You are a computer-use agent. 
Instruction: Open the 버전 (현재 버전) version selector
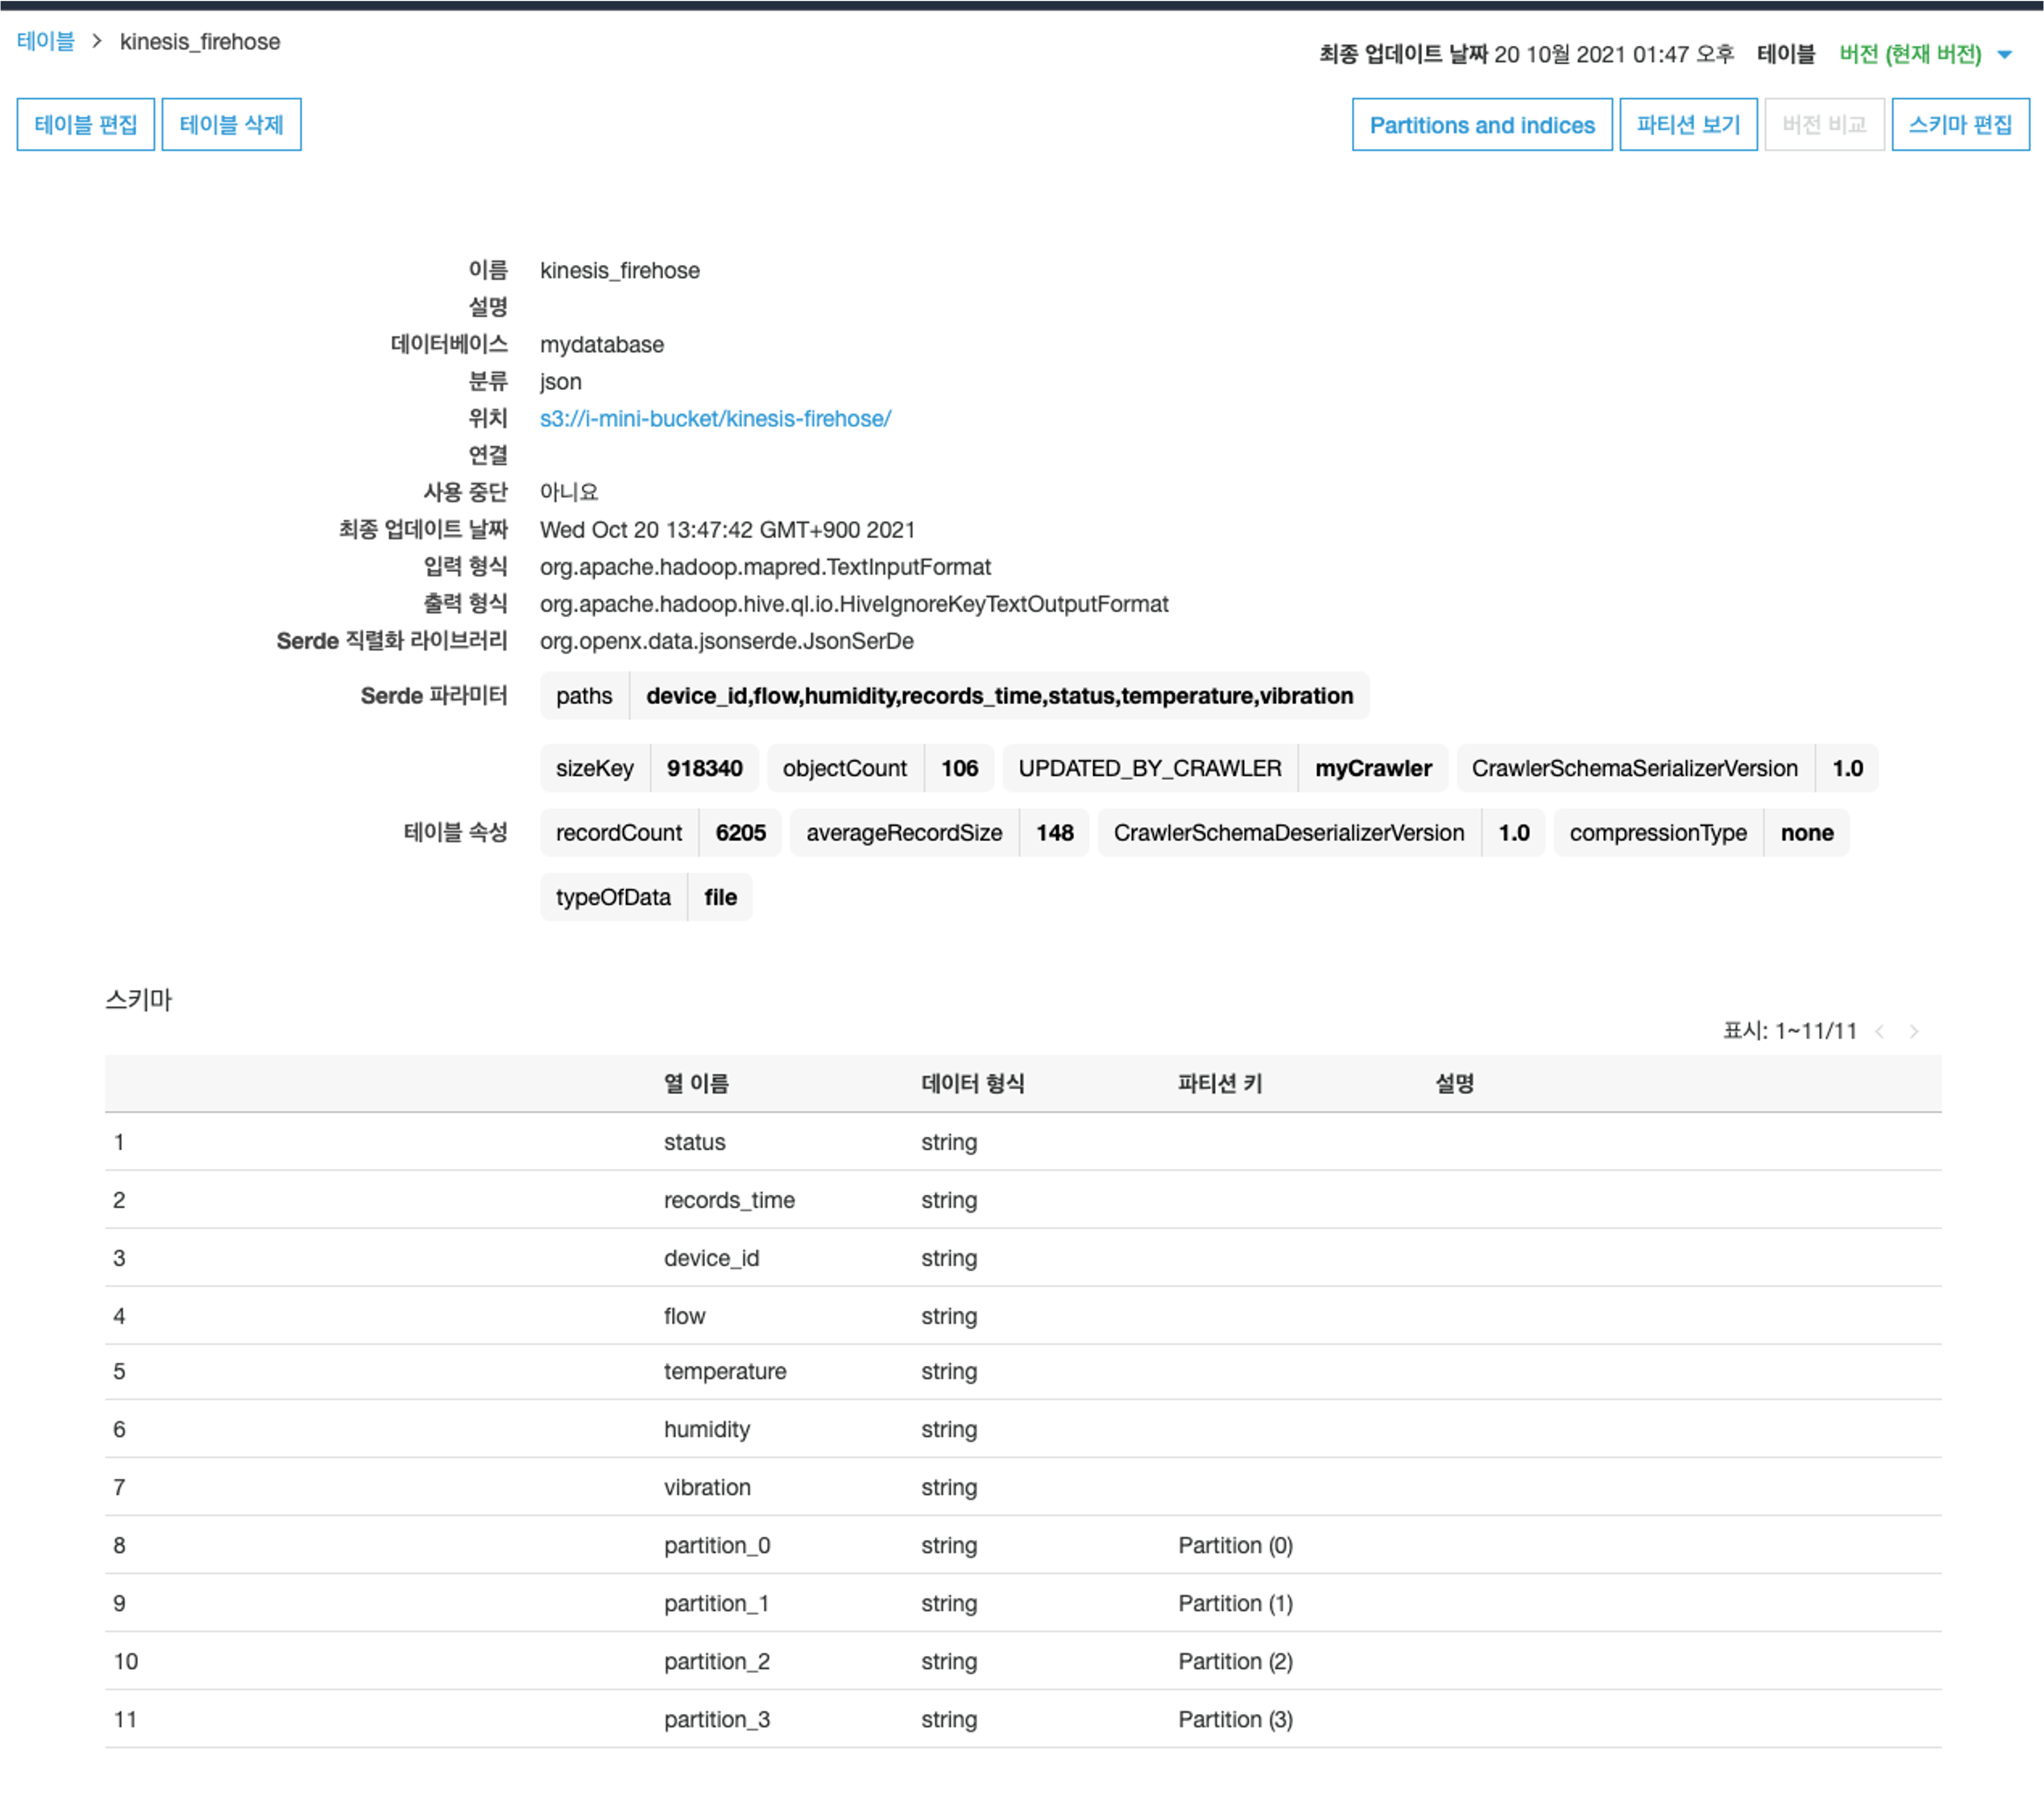click(1909, 55)
